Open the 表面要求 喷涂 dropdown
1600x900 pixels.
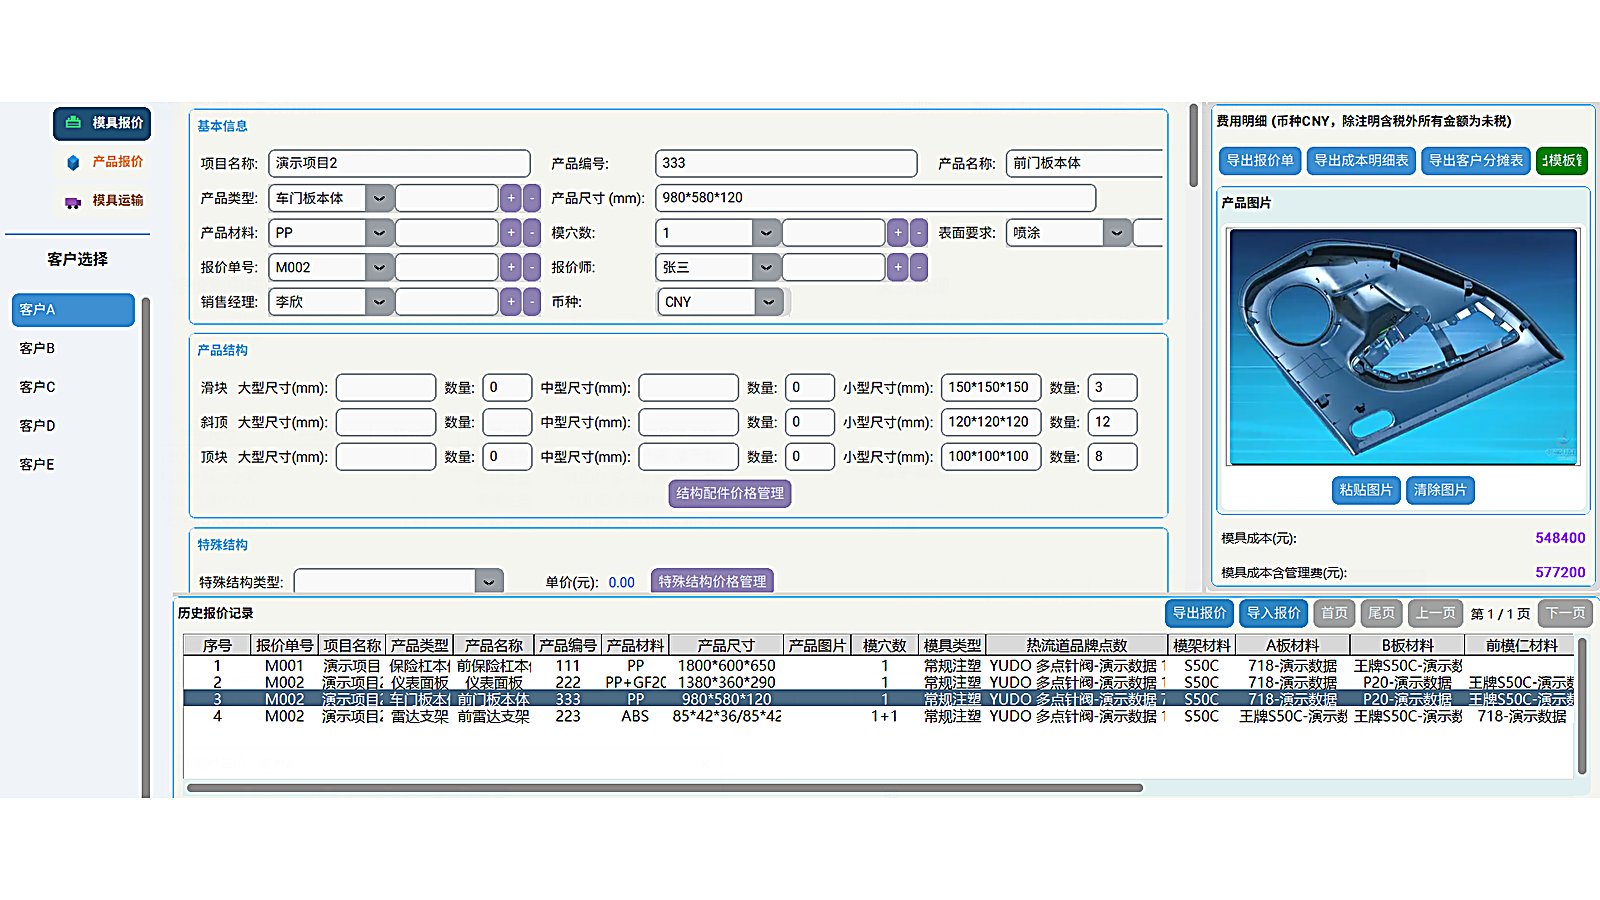coord(1116,233)
